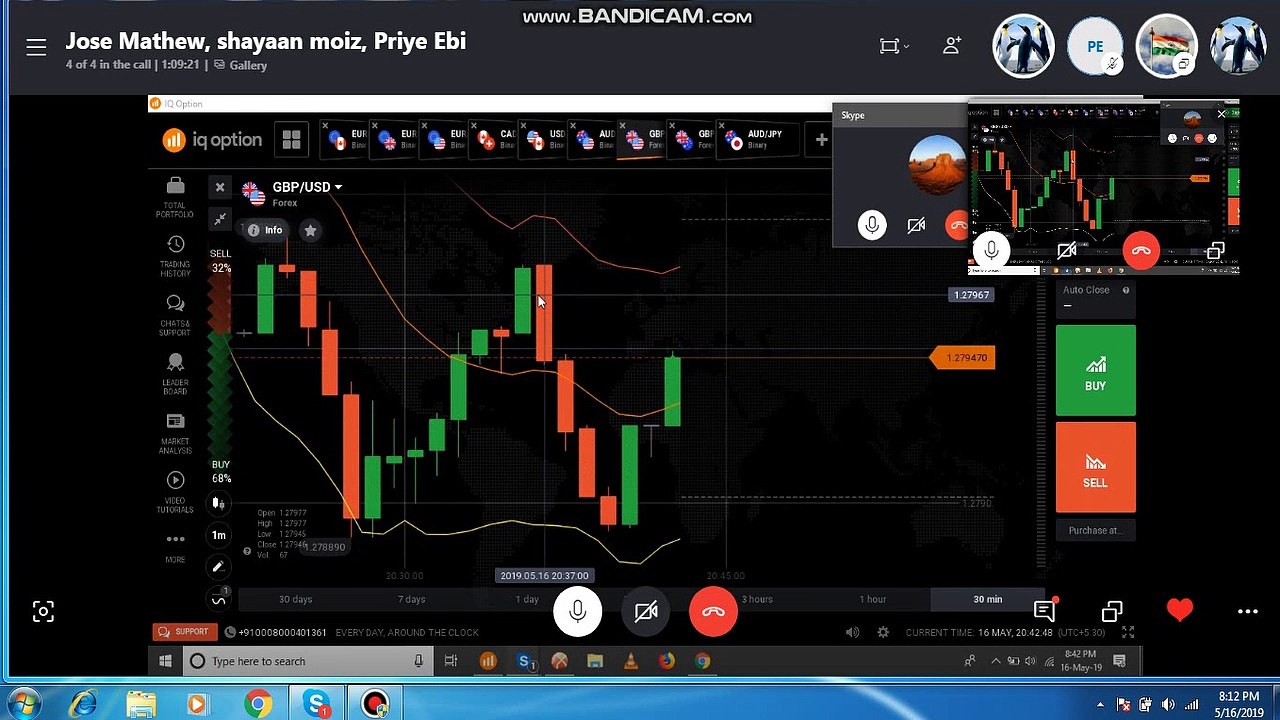This screenshot has width=1280, height=720.
Task: Change the chart type candle icon
Action: click(x=219, y=504)
